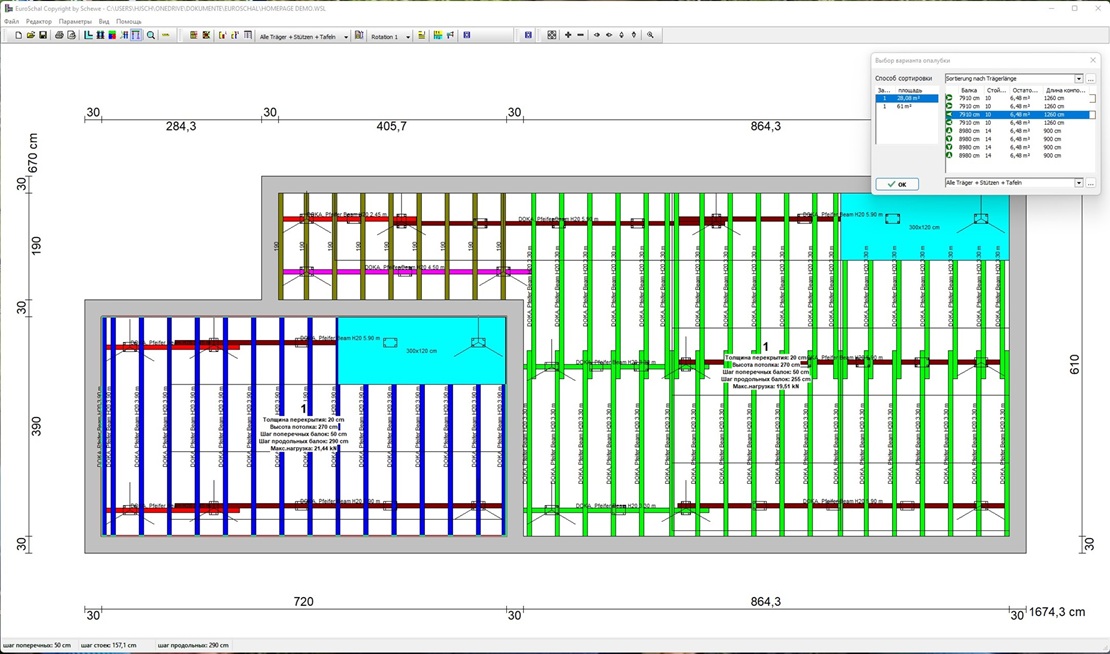Expand the 'Sortierung nach Trägerlänge' dropdown
Image resolution: width=1110 pixels, height=654 pixels.
coord(1079,79)
